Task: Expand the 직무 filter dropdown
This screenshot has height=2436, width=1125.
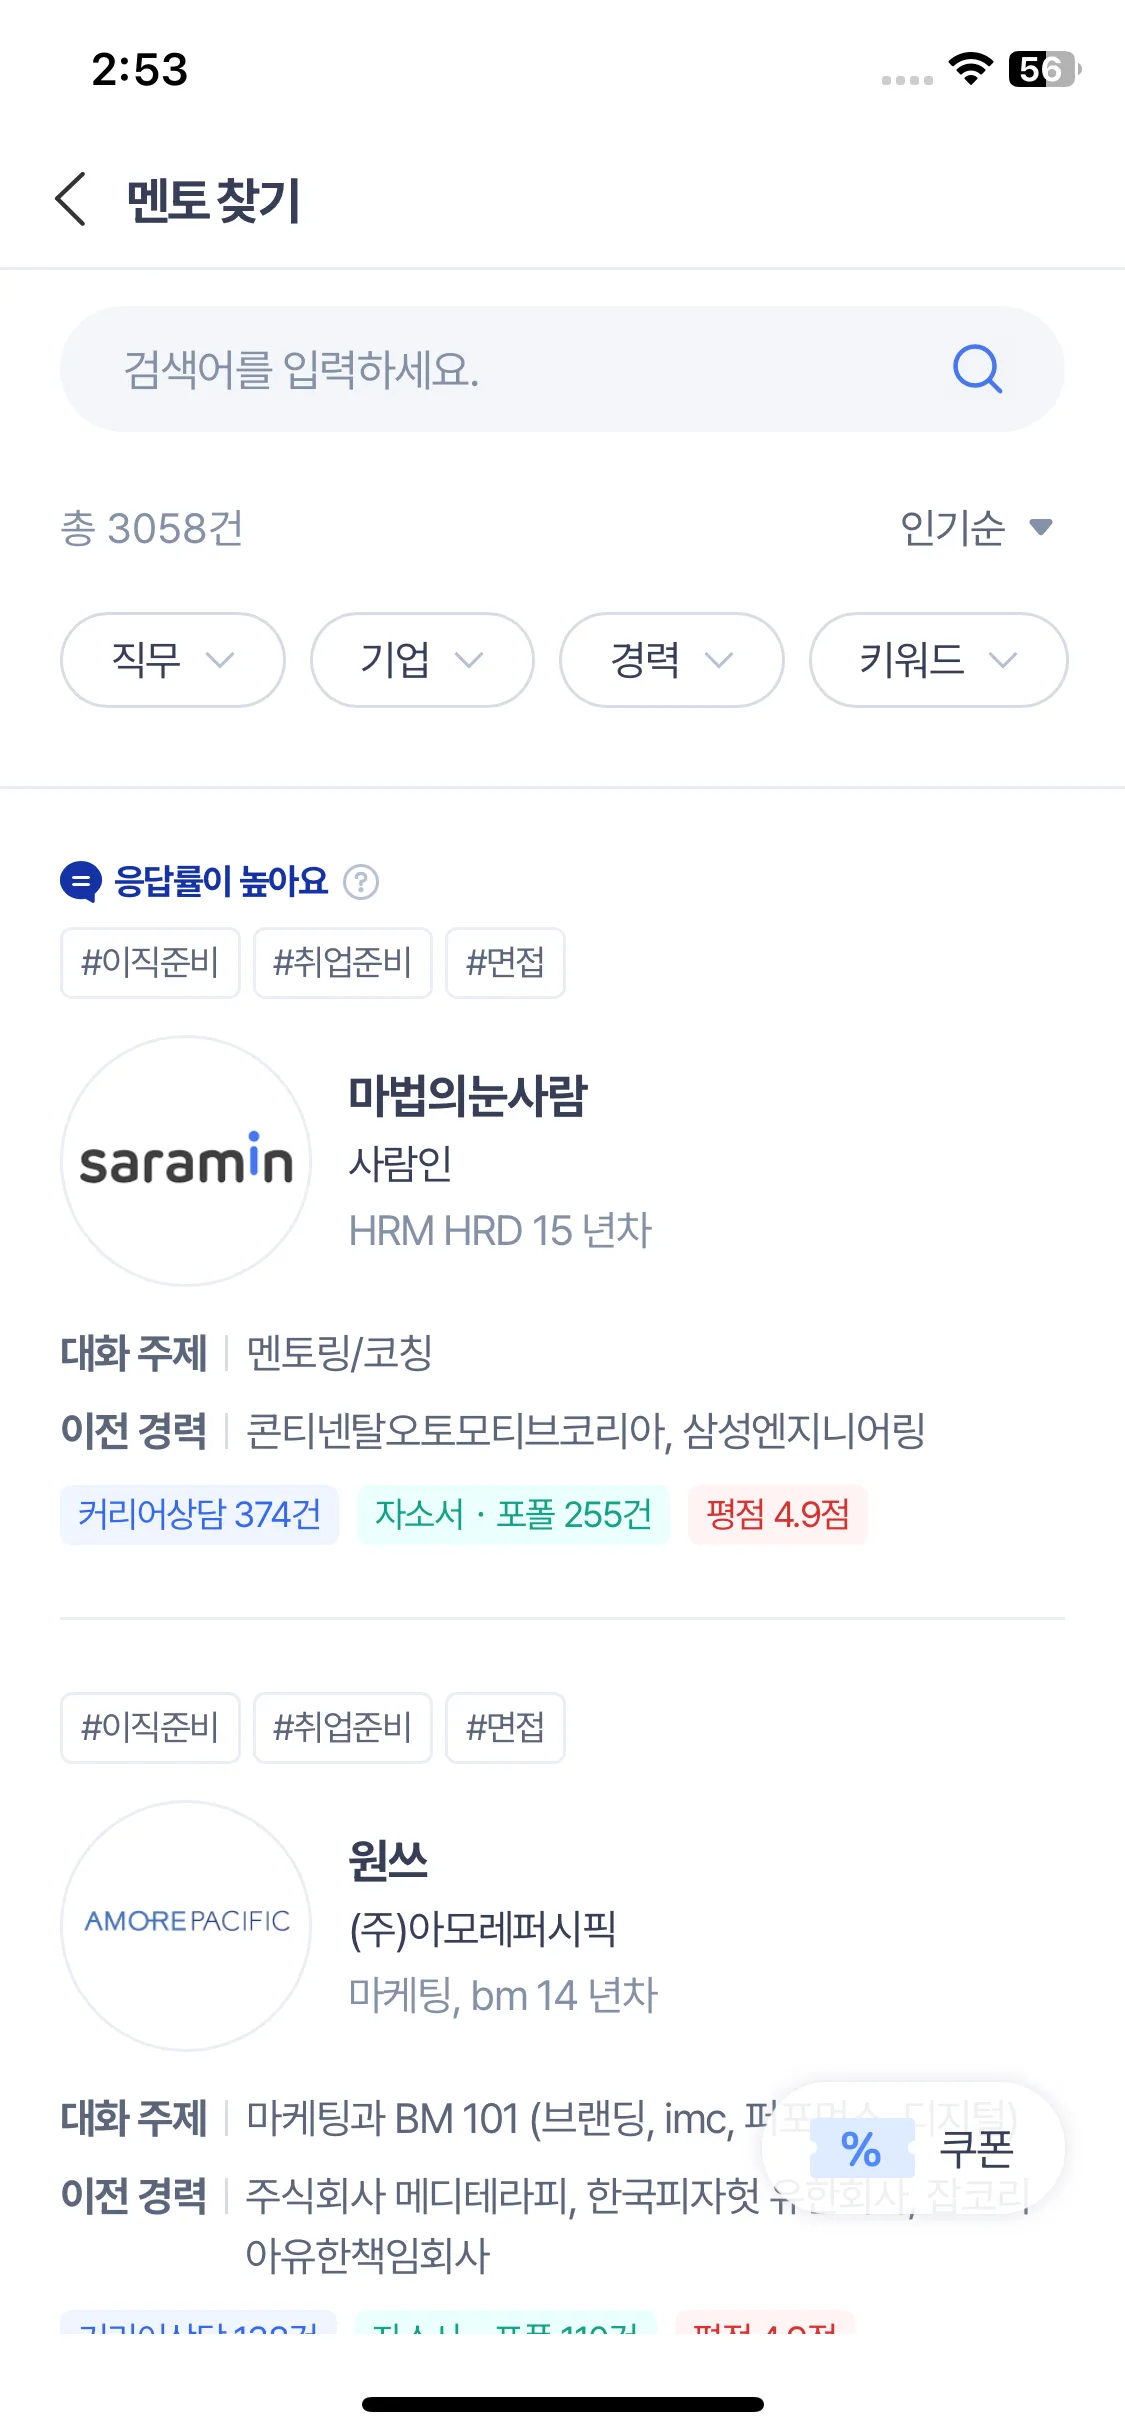Action: point(173,660)
